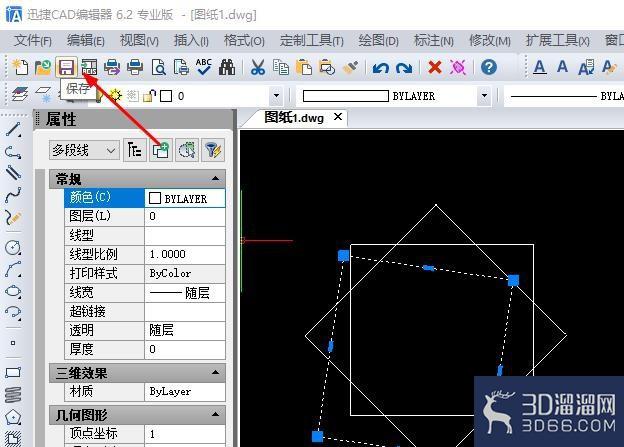Click the underlined A text icon
This screenshot has height=447, width=624.
tap(540, 67)
